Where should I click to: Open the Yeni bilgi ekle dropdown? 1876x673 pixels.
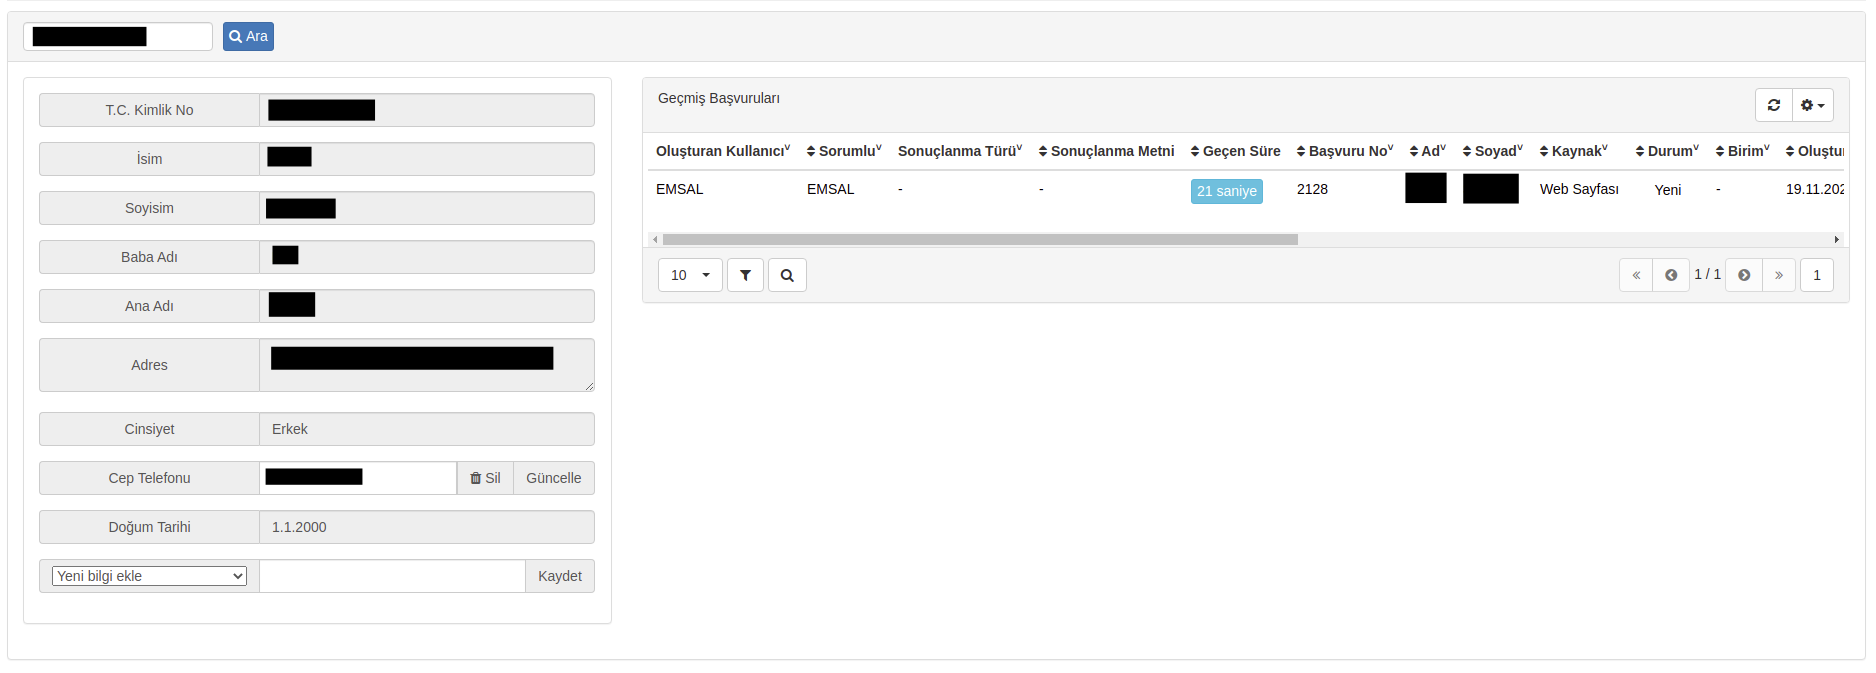tap(149, 576)
